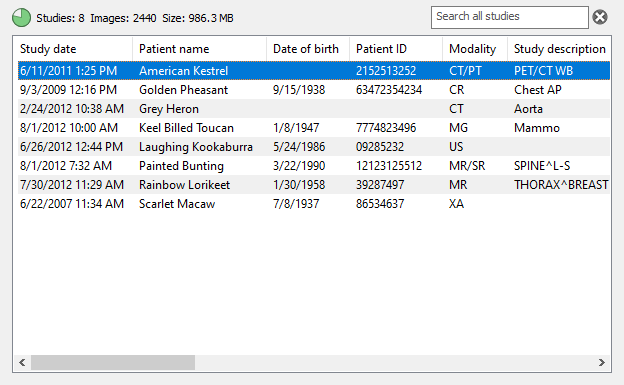
Task: Click the MR/SR modality cell
Action: point(467,166)
